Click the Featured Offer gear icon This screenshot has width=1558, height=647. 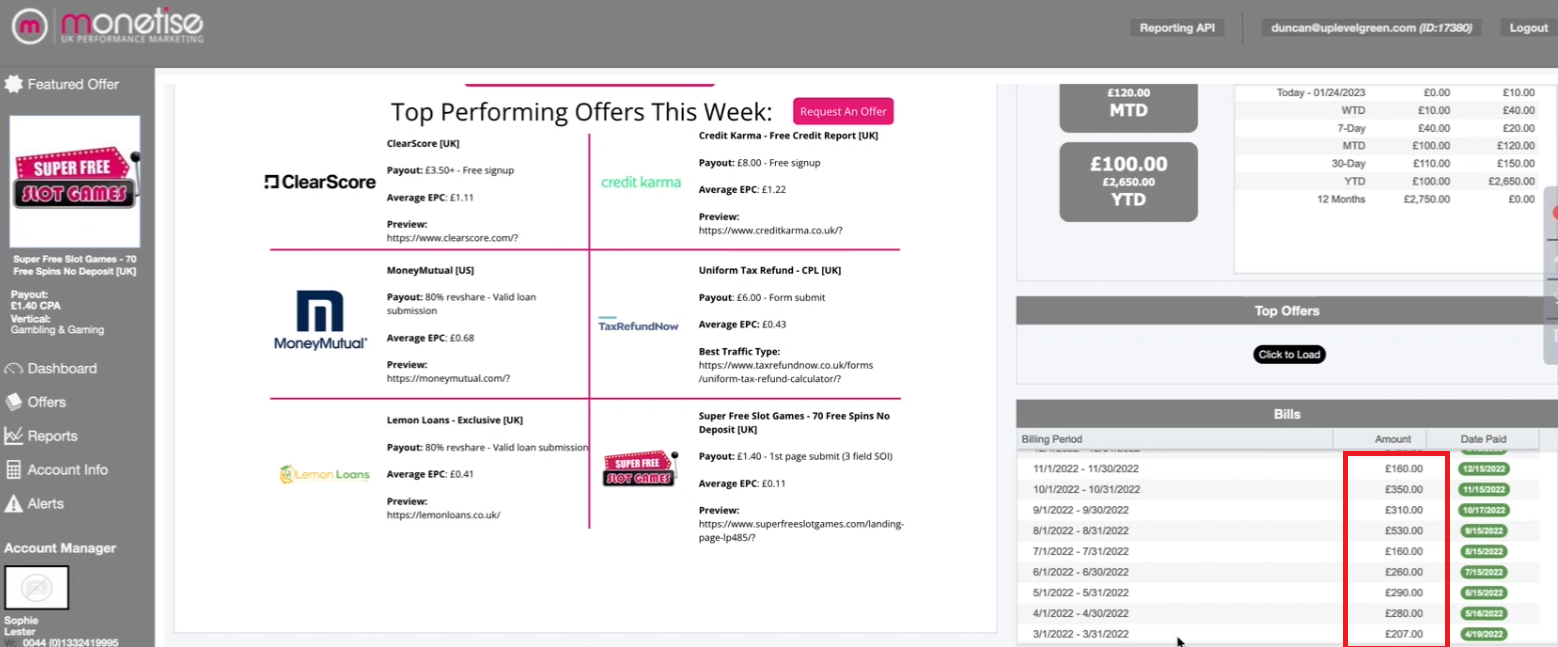point(13,84)
